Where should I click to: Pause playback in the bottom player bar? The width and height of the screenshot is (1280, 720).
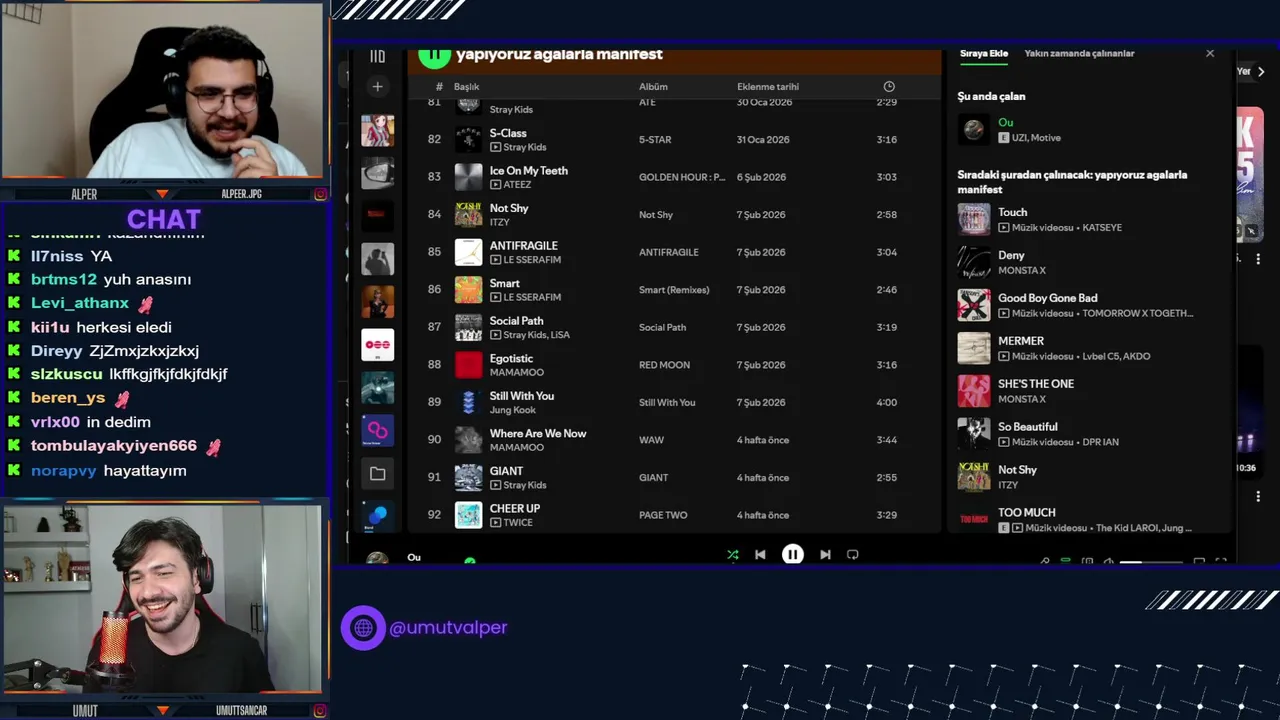(792, 555)
